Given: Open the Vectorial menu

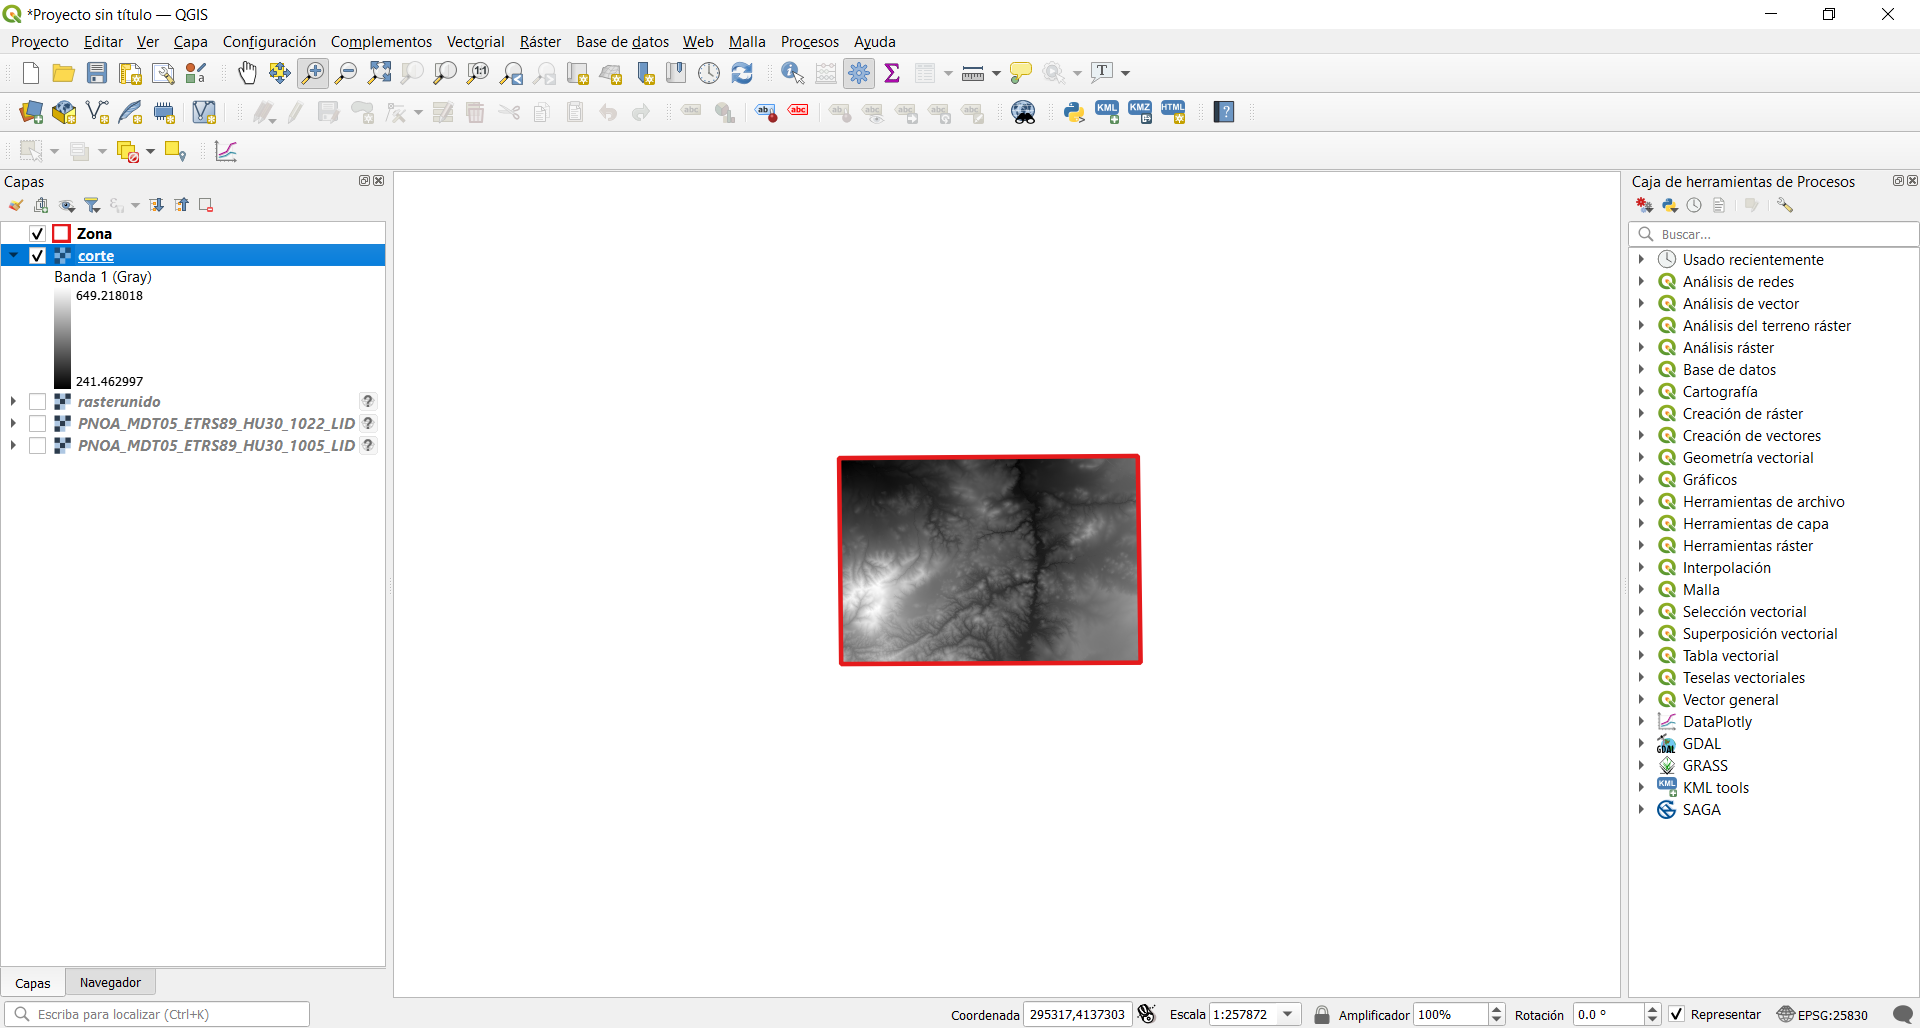Looking at the screenshot, I should tap(475, 41).
